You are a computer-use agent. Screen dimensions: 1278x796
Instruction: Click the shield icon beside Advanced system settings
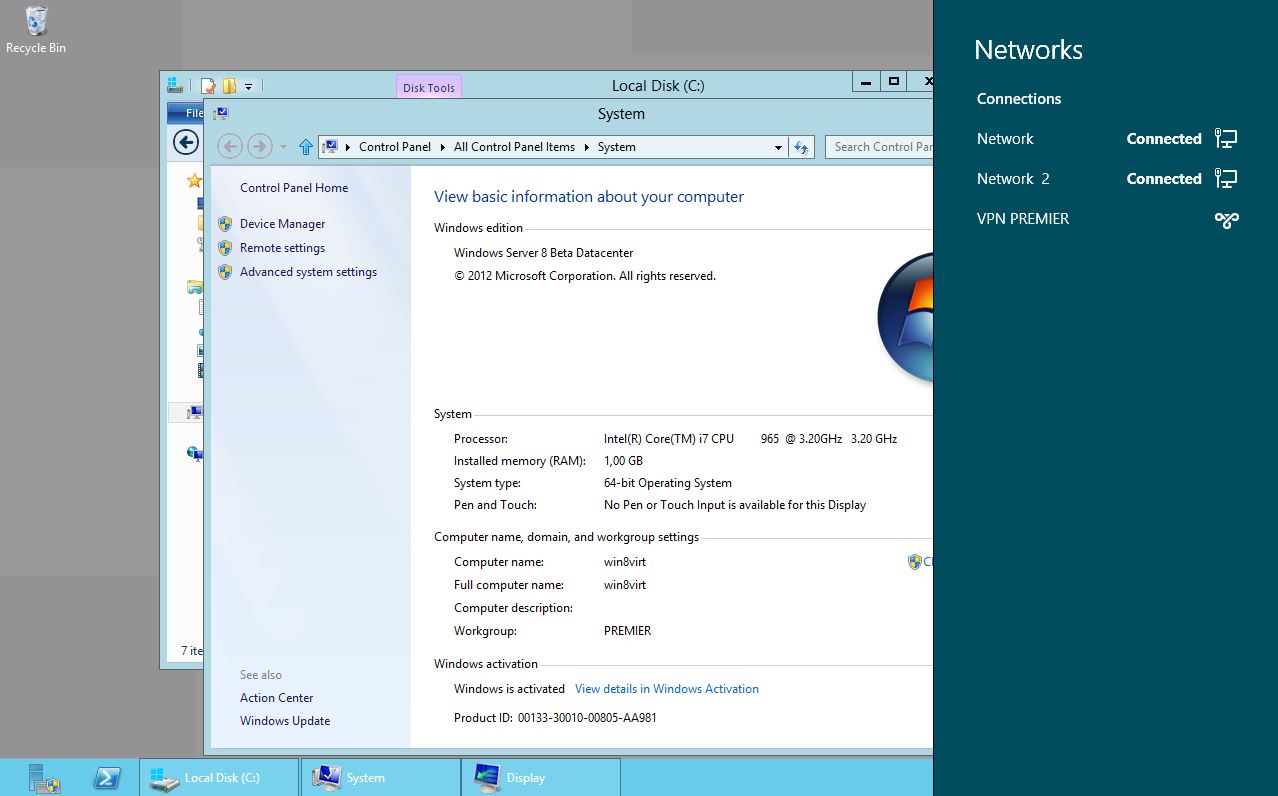225,272
